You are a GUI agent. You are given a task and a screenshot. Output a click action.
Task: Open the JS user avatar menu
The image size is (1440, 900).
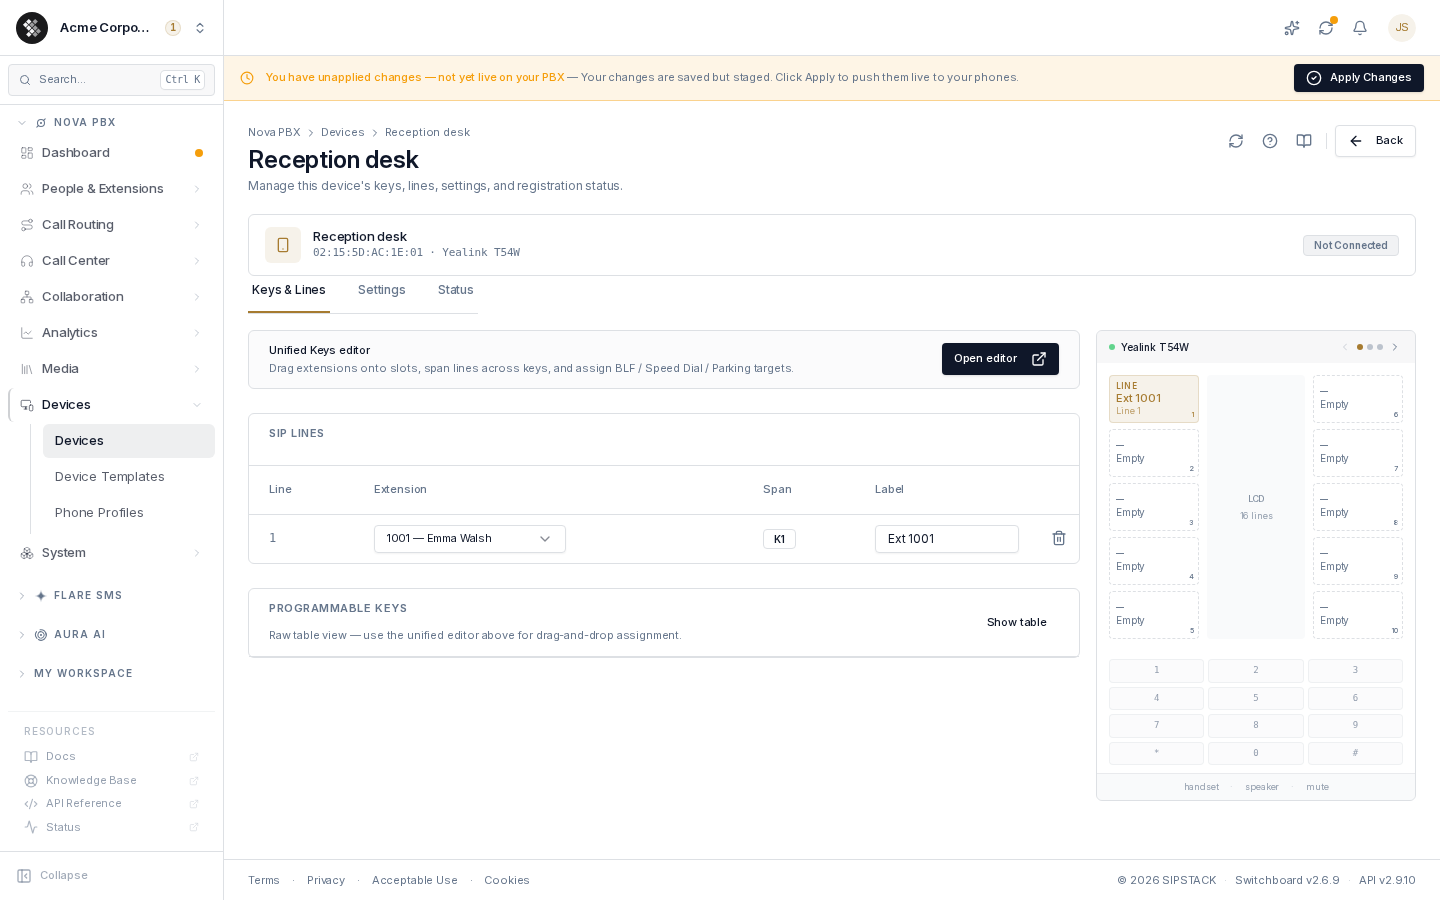pos(1402,28)
